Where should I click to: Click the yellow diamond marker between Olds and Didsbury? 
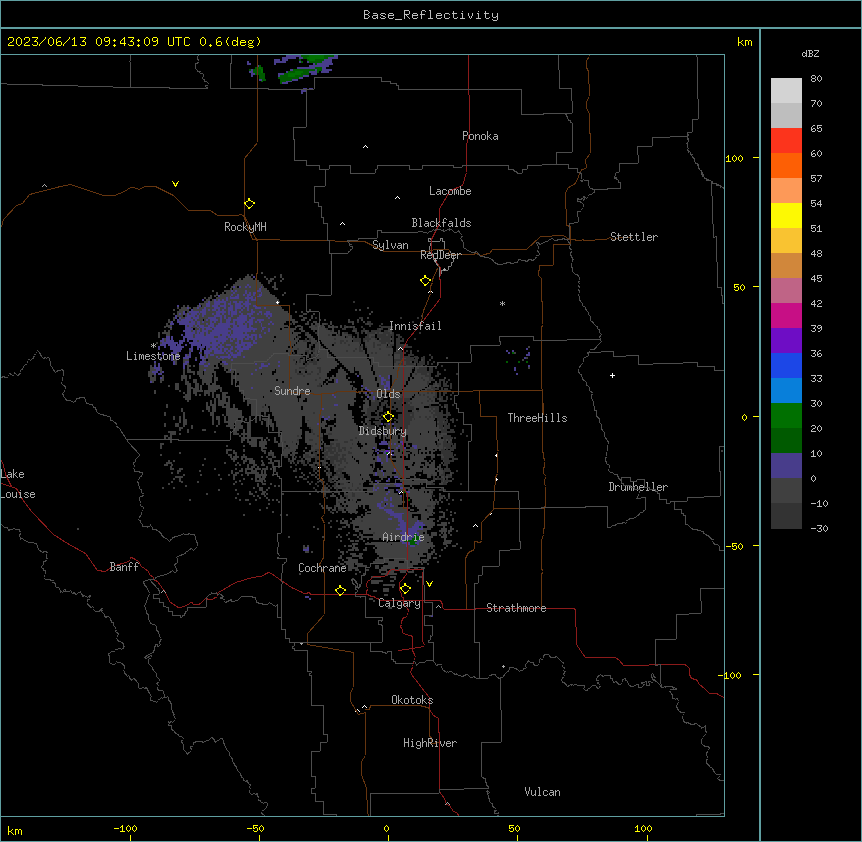pos(388,417)
